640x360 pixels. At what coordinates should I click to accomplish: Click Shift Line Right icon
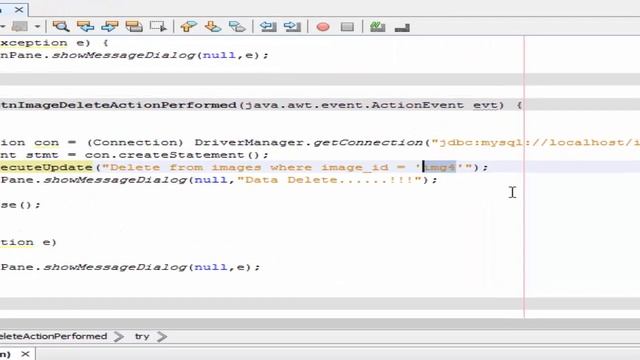tap(292, 27)
